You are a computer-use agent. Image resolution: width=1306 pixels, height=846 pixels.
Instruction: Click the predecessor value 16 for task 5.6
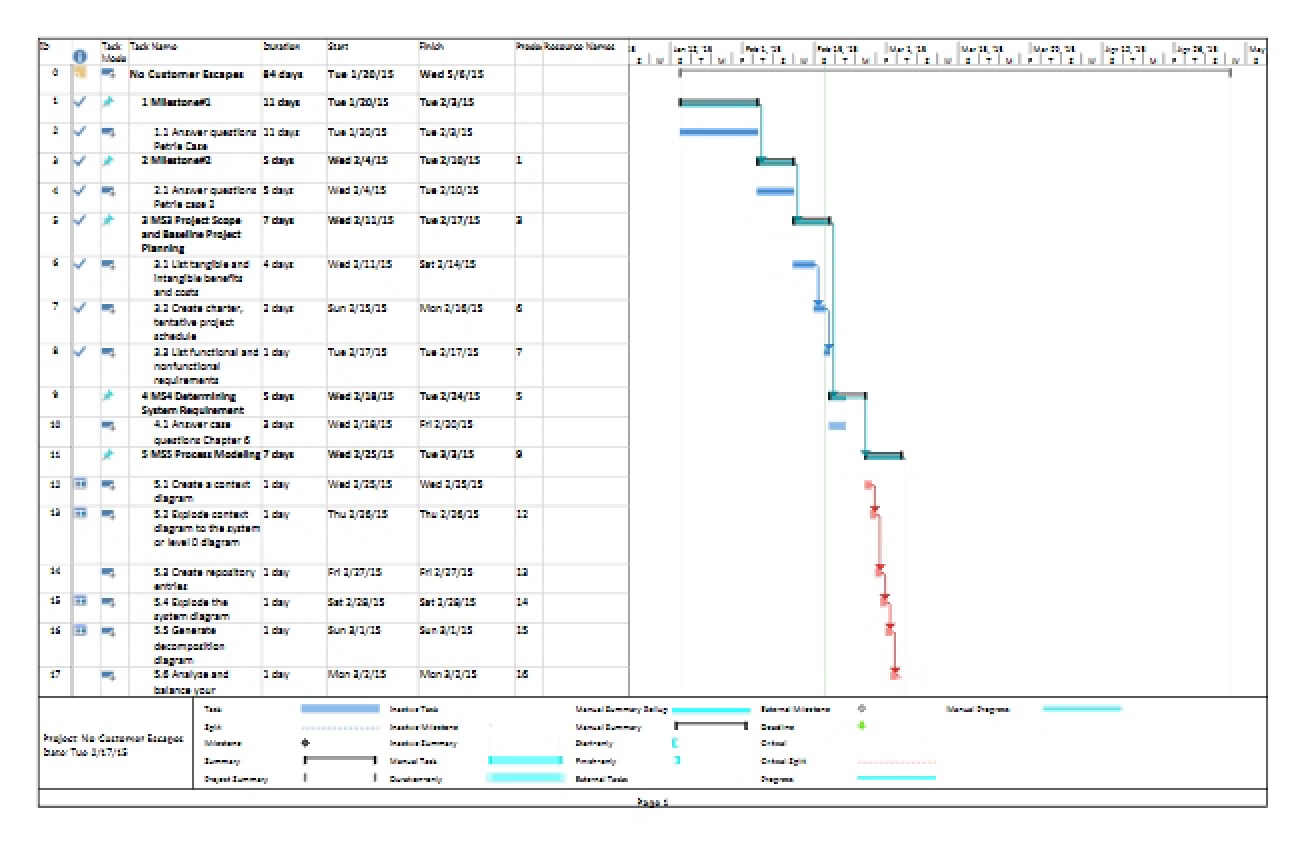click(521, 675)
